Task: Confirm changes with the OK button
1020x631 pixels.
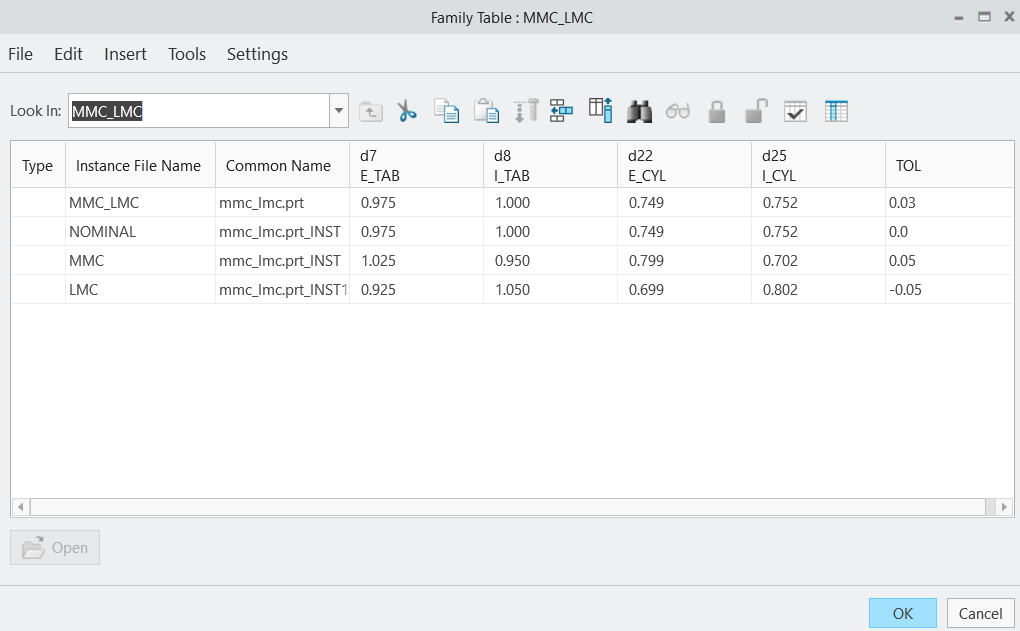Action: point(902,613)
